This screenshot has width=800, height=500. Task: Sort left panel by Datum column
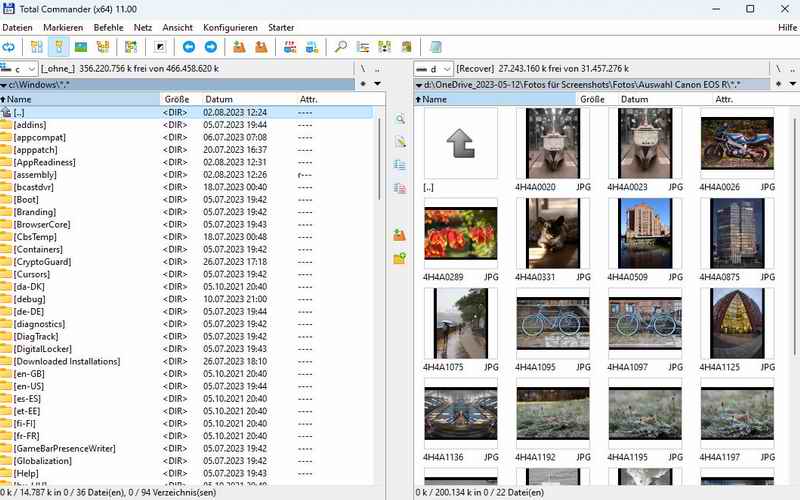[x=218, y=99]
